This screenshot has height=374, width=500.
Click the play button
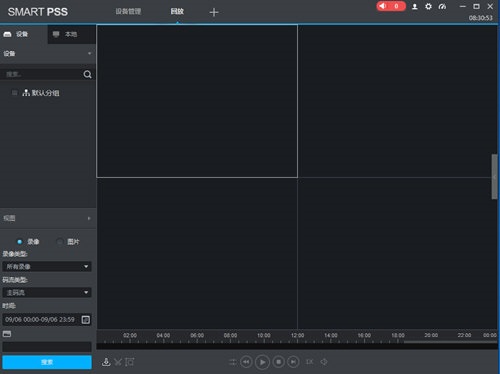tap(262, 362)
